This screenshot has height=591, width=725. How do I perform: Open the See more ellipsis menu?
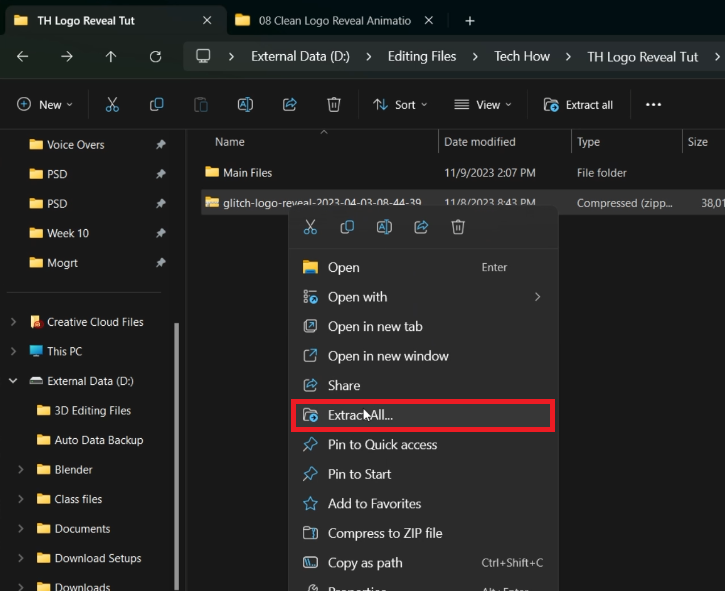click(653, 105)
